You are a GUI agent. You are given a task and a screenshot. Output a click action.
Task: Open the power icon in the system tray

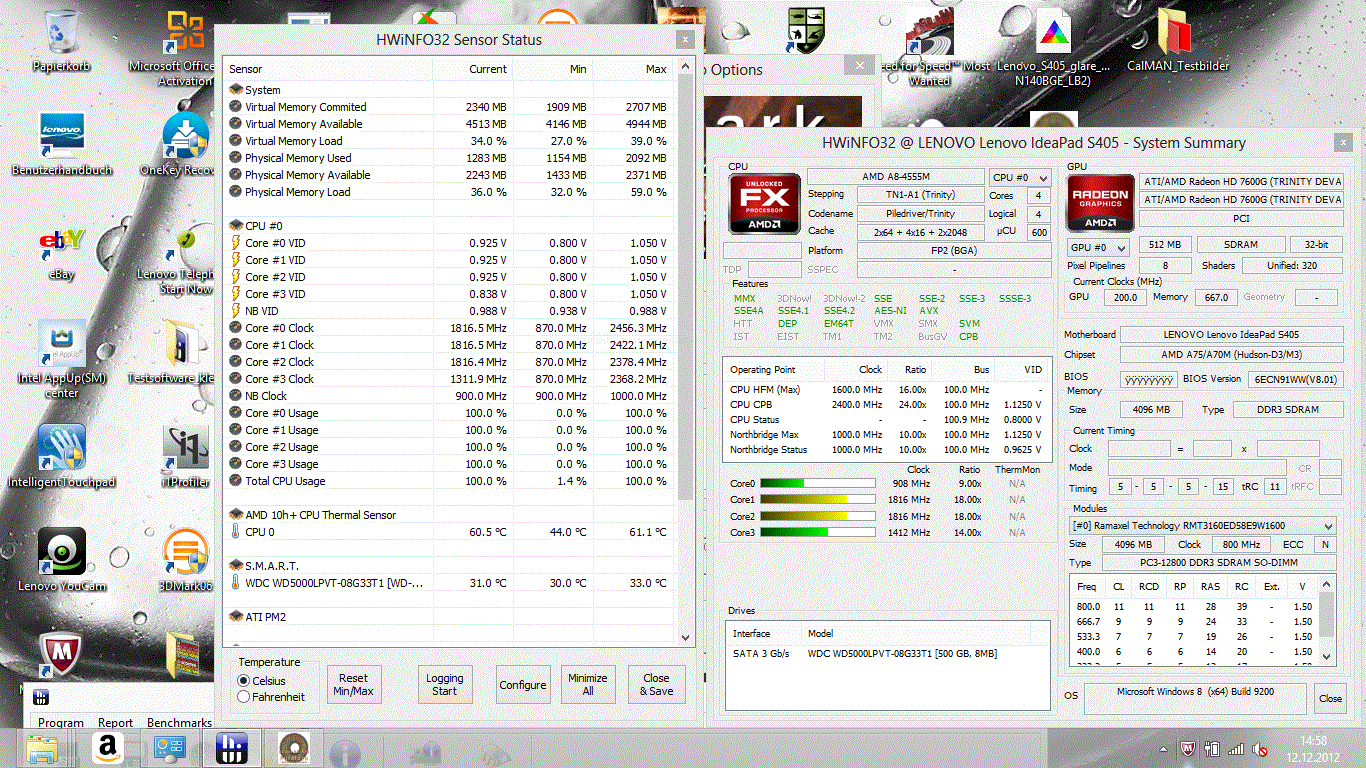coord(1212,749)
